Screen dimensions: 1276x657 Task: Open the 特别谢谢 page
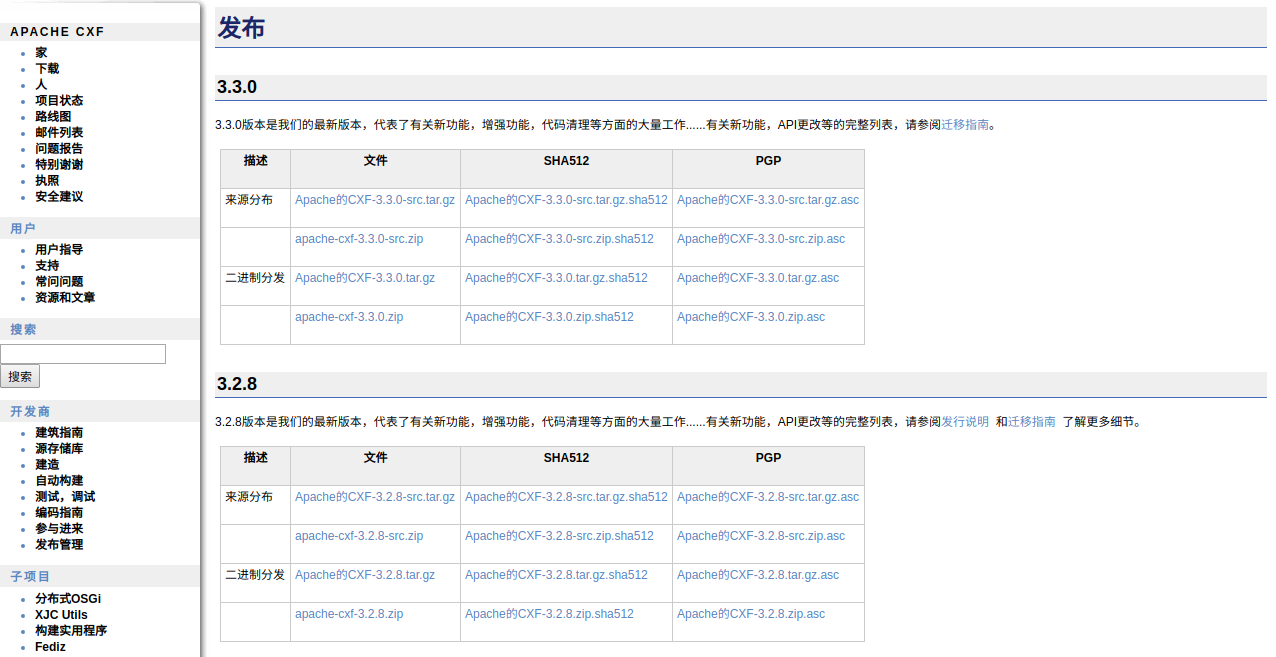[x=59, y=165]
